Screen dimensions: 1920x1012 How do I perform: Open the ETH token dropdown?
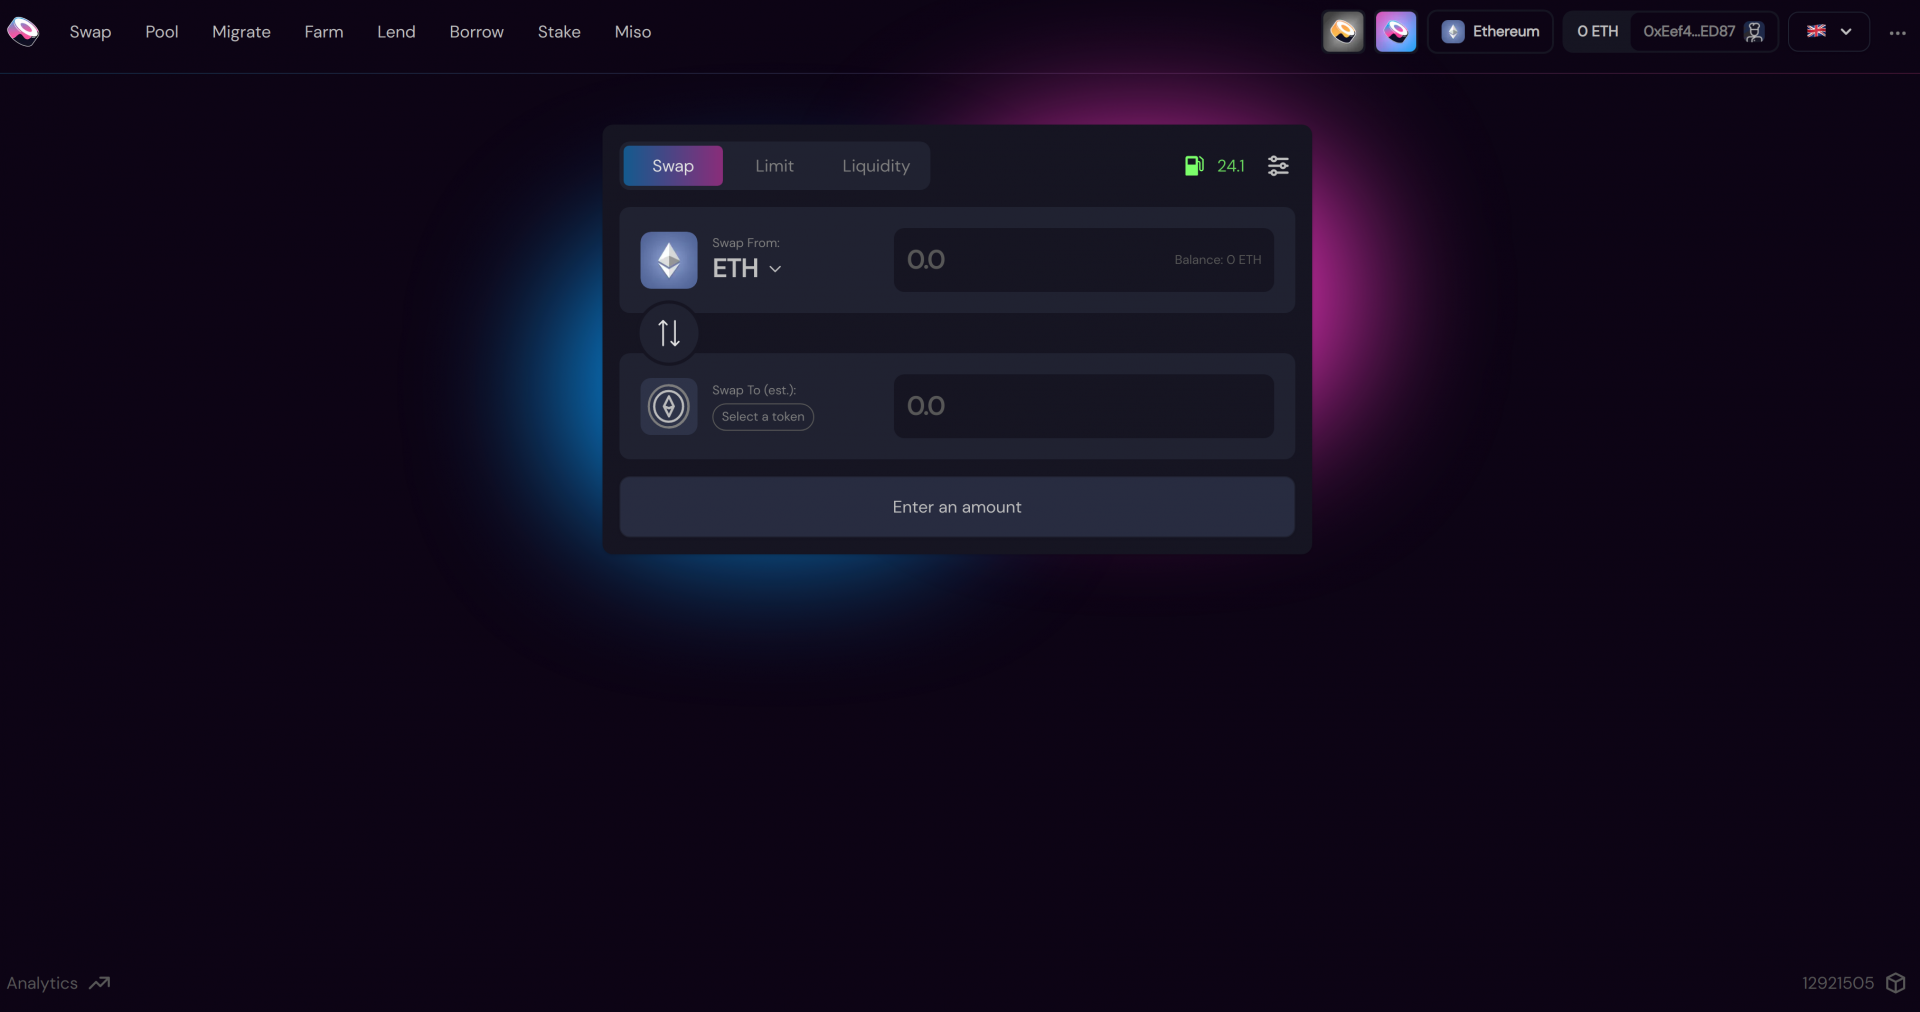coord(747,268)
